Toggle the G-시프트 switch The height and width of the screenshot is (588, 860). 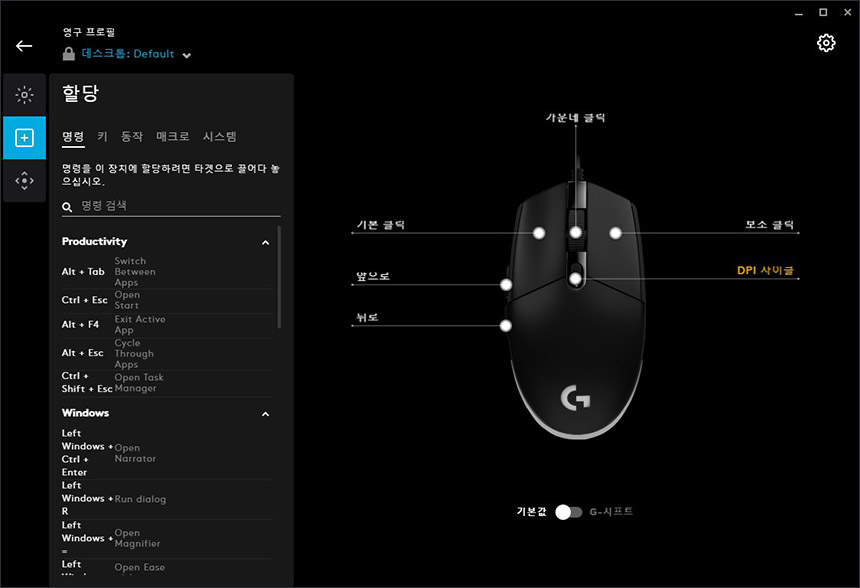pos(569,512)
